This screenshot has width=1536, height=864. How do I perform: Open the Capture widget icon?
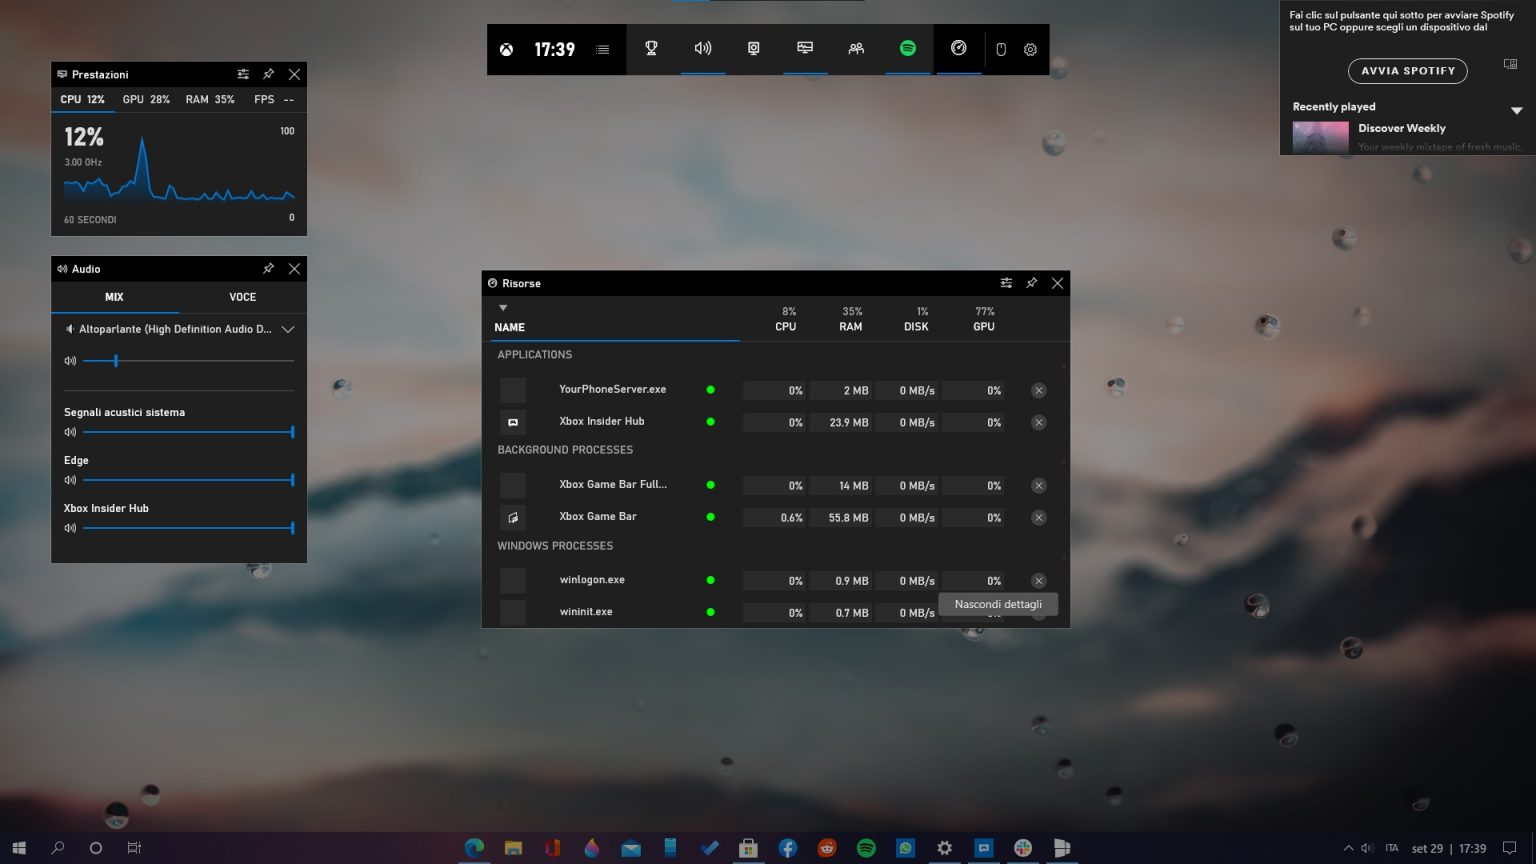(753, 48)
